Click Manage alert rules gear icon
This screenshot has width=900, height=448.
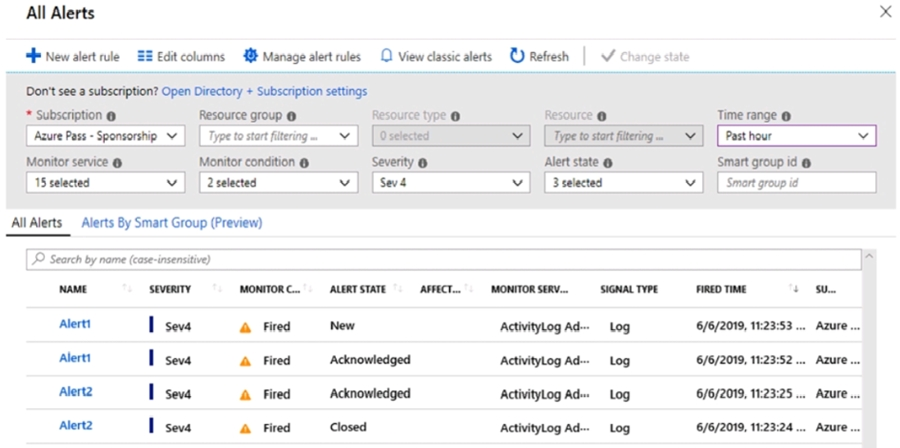tap(252, 57)
